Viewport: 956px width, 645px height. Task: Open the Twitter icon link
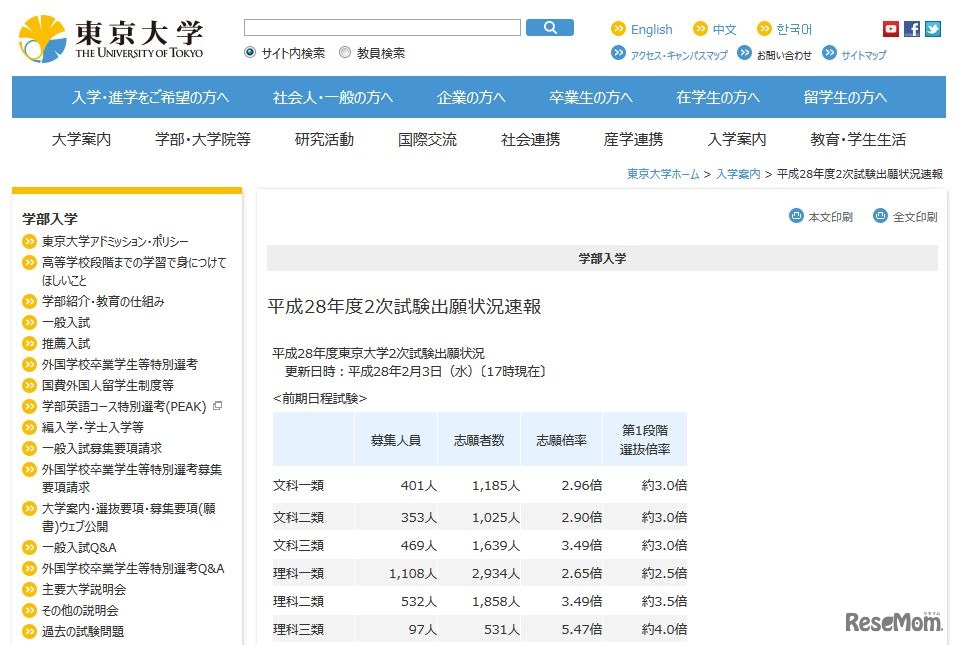932,29
